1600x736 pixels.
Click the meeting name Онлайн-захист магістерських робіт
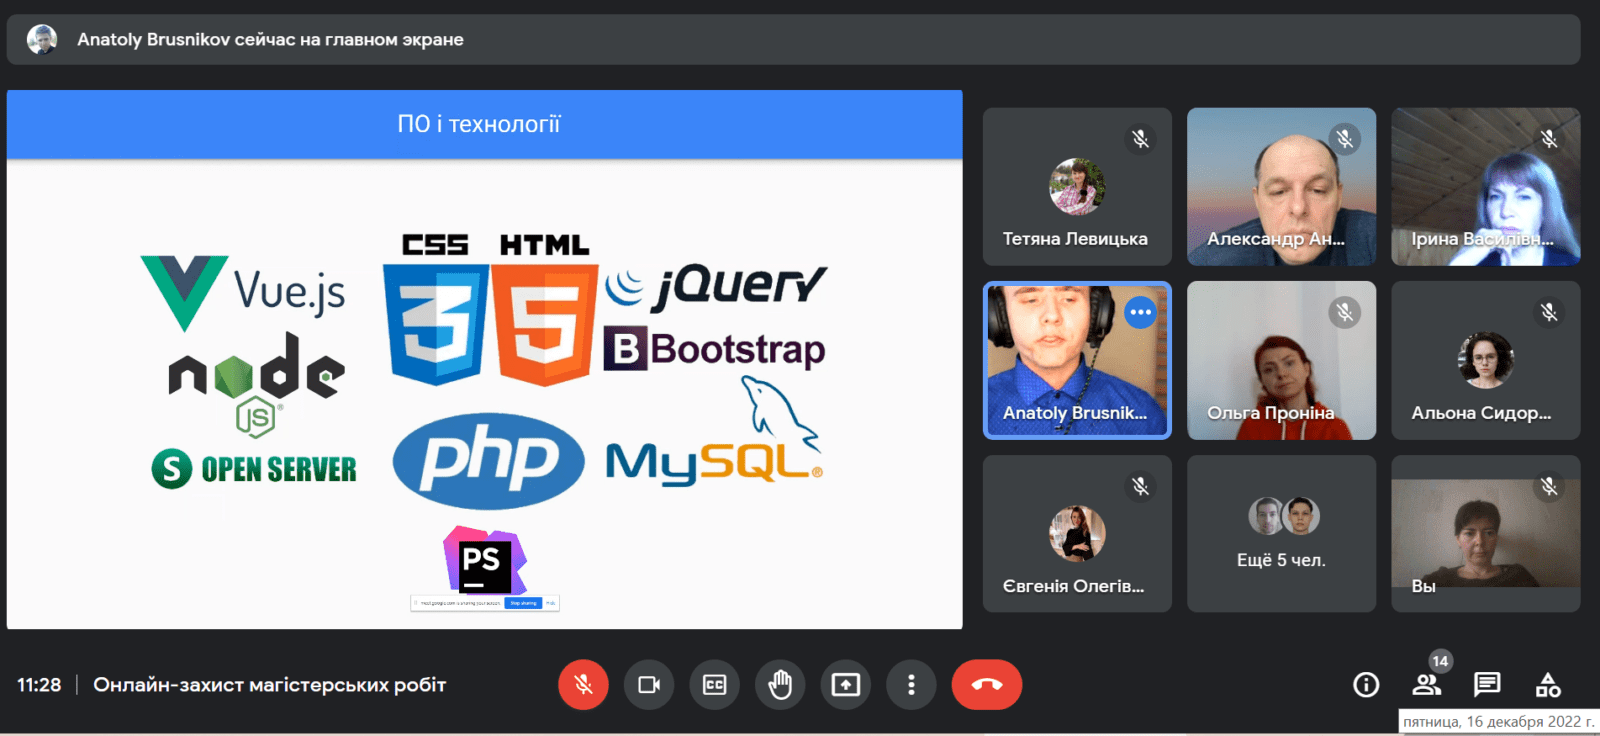click(270, 685)
